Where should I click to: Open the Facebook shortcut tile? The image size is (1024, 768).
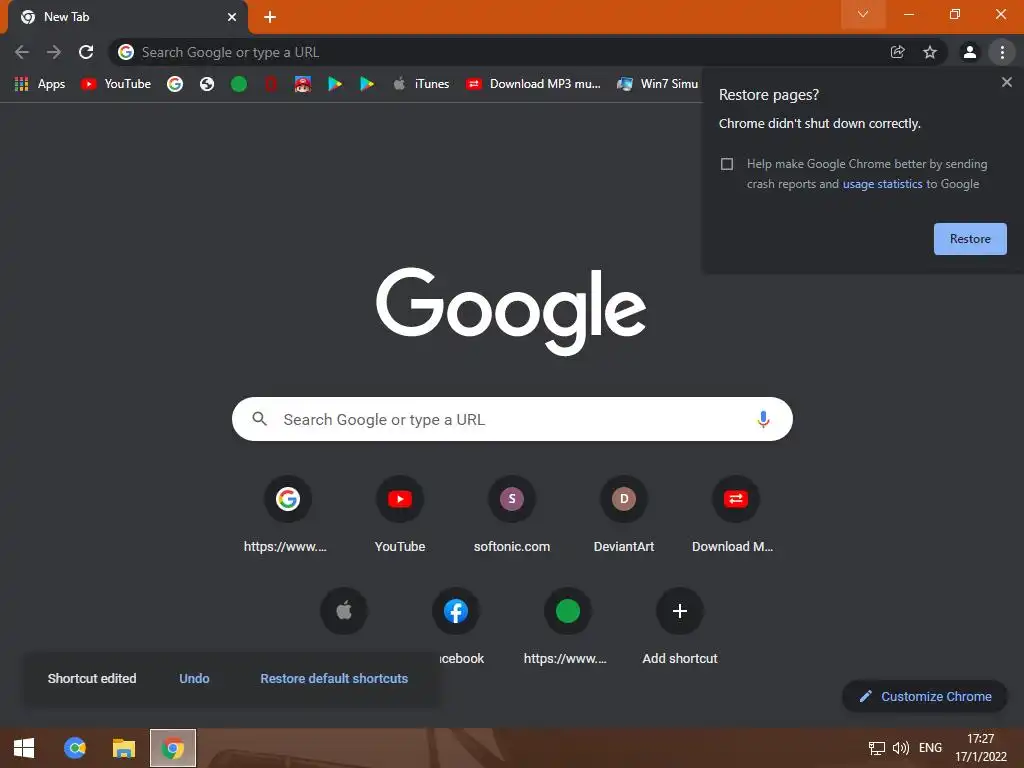coord(456,611)
